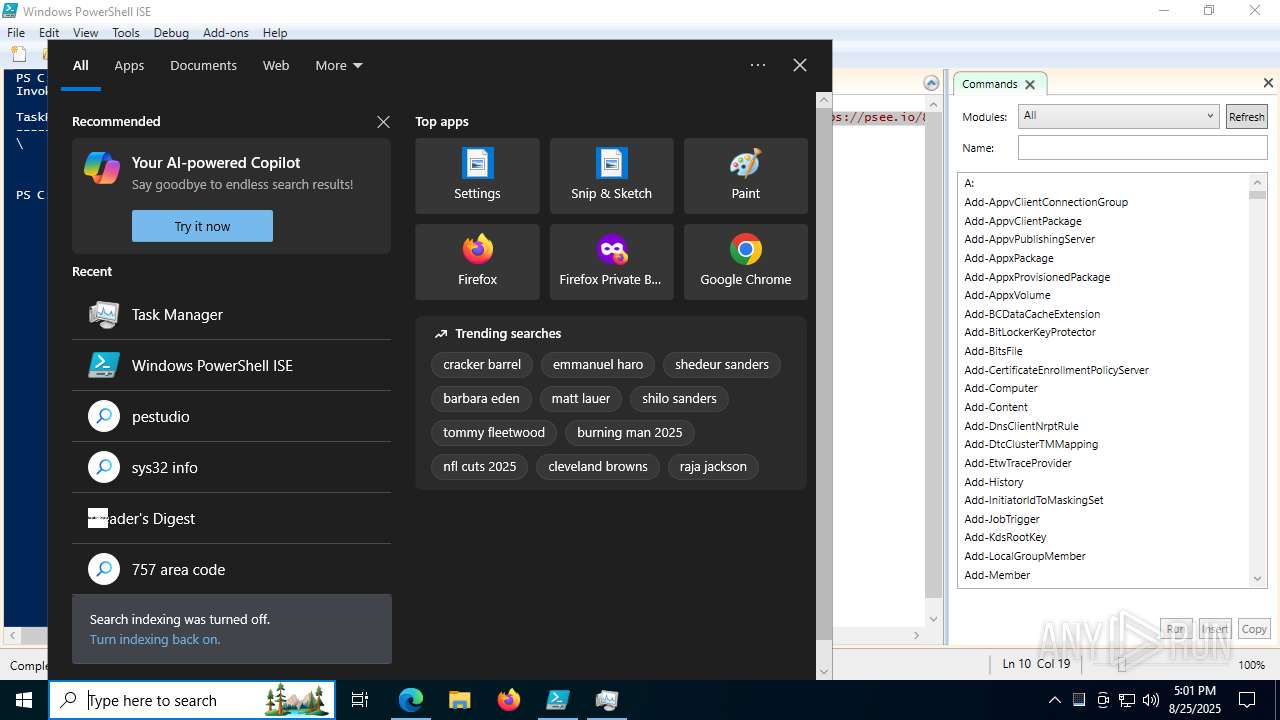Open Windows PowerShell ISE recent item
This screenshot has width=1280, height=720.
tap(231, 365)
